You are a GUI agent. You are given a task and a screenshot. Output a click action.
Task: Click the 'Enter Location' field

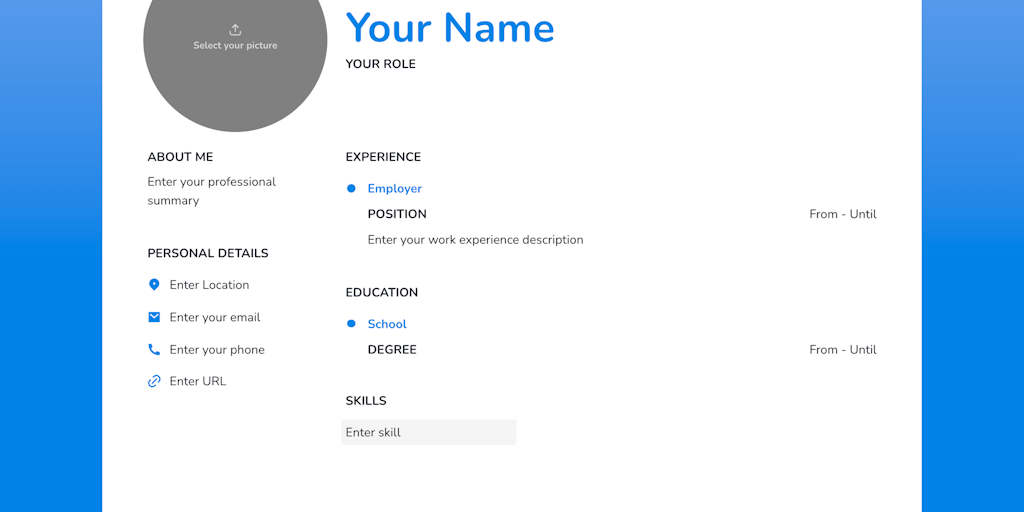(209, 285)
